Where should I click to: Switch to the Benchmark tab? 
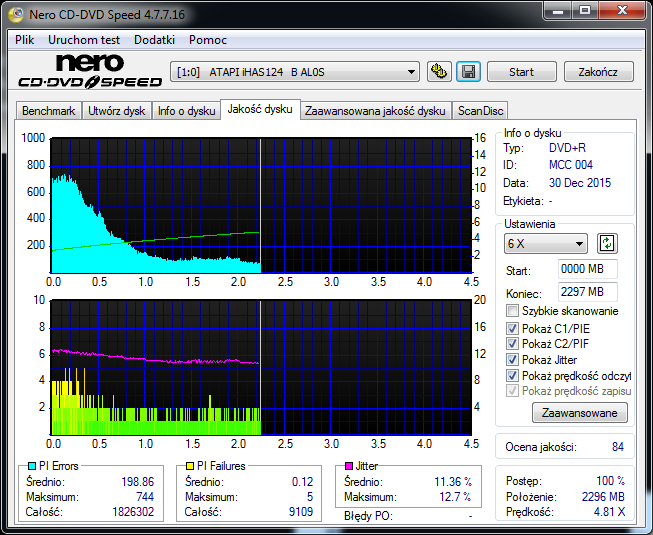[49, 111]
